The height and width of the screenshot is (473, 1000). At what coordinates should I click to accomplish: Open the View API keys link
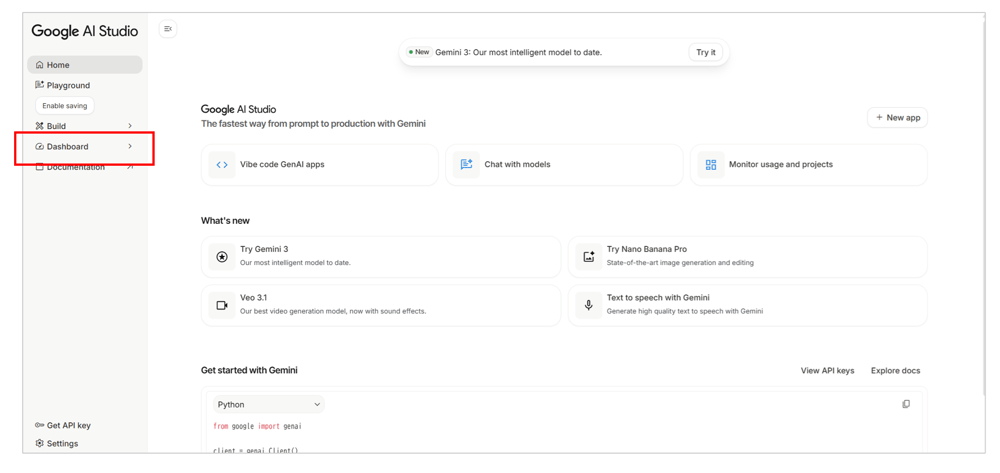827,371
